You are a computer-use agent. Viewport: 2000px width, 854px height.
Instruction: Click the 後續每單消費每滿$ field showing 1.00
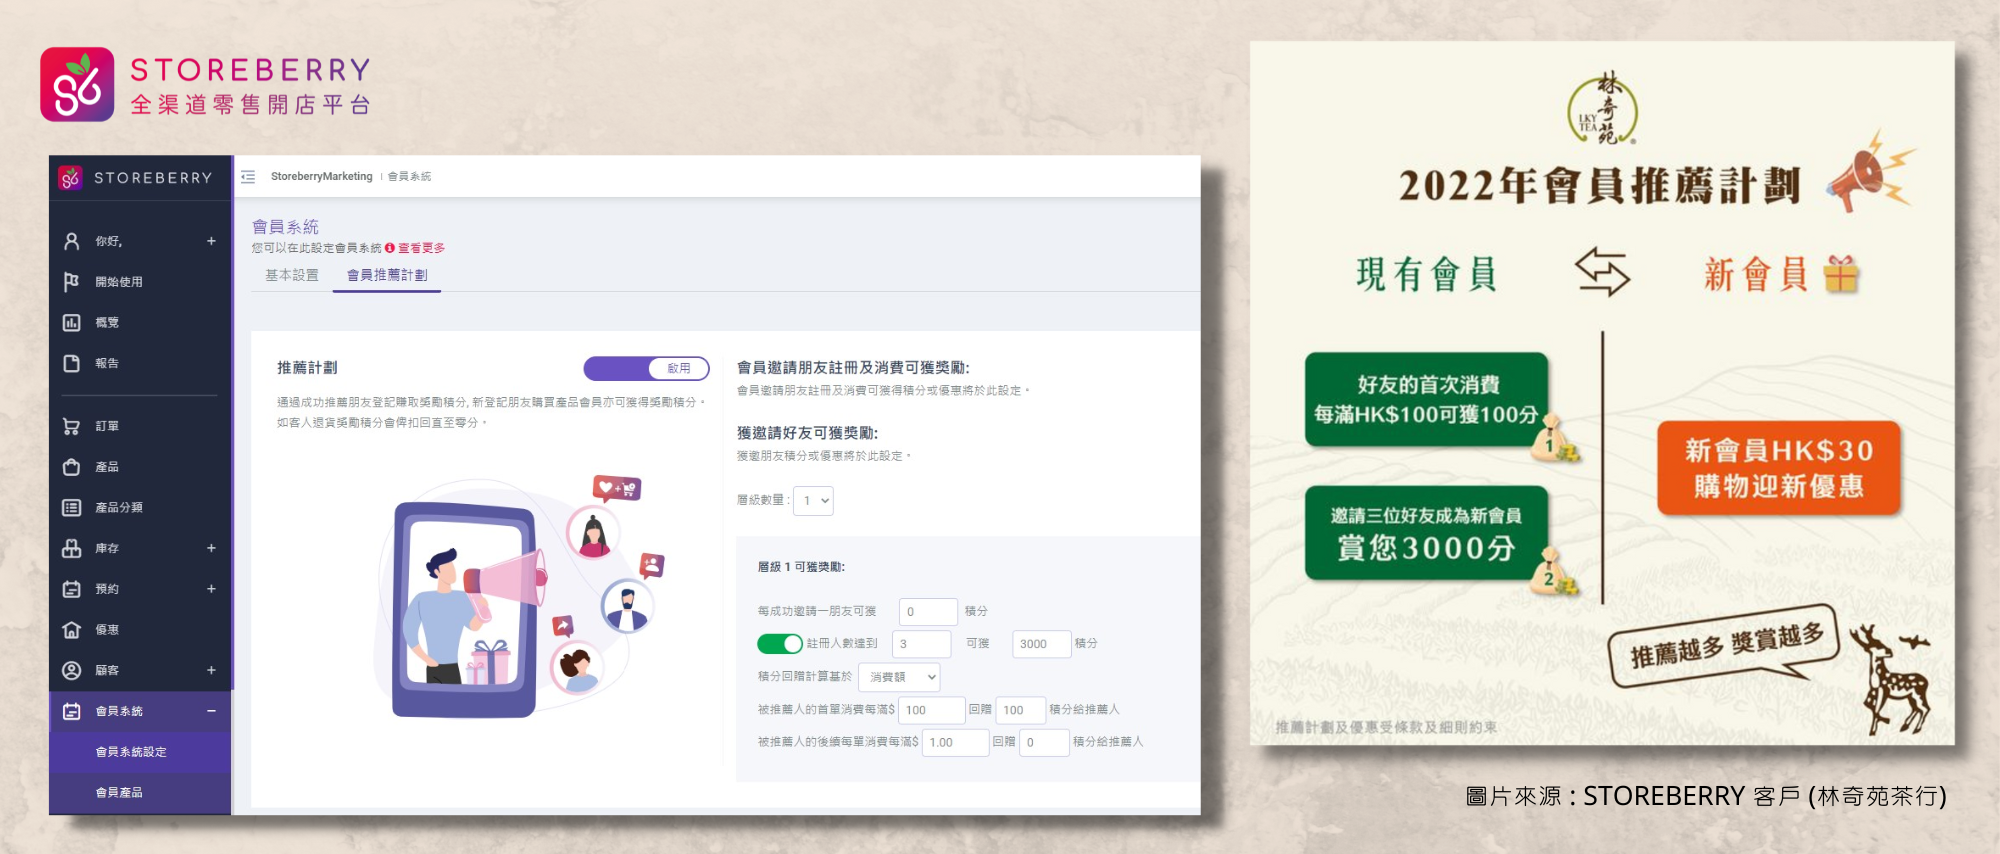(x=955, y=742)
